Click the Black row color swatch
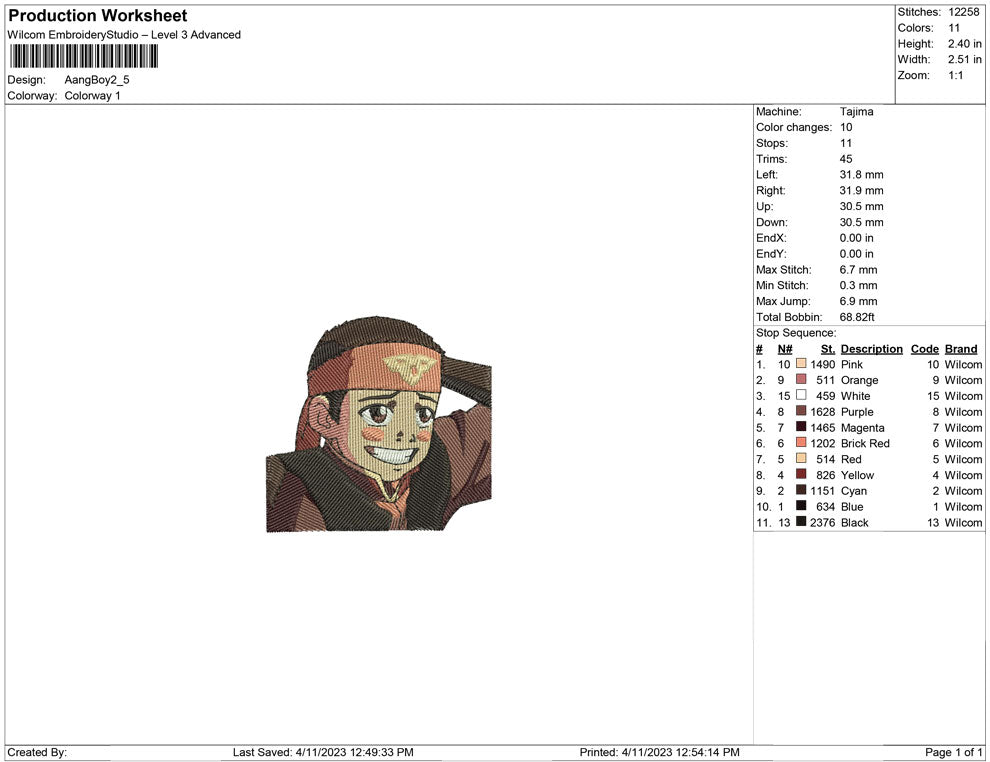The height and width of the screenshot is (762, 990). point(801,521)
